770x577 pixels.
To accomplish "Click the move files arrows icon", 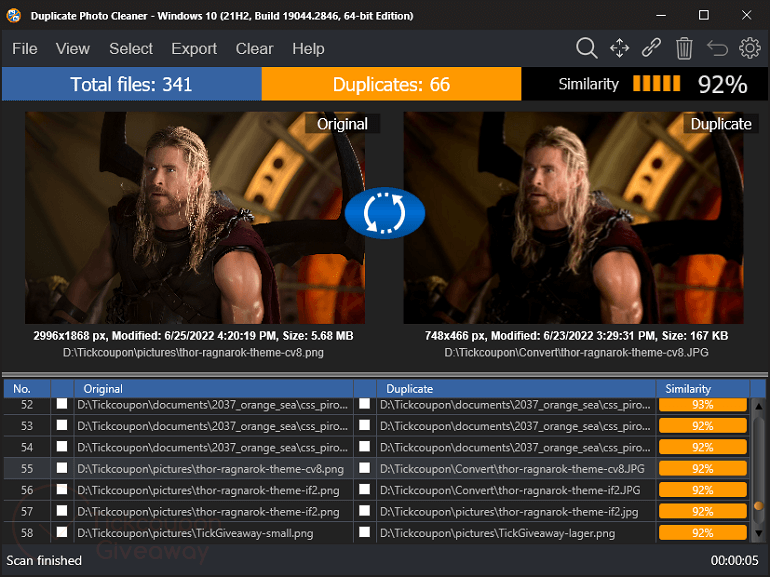I will 619,48.
